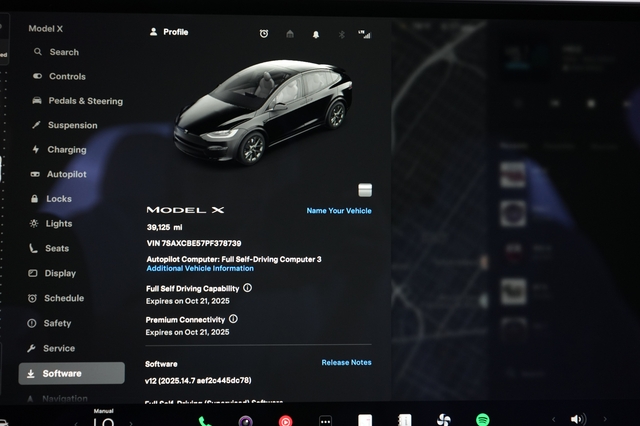Screen dimensions: 640x426
Task: Tap the volume speaker icon
Action: click(x=578, y=419)
